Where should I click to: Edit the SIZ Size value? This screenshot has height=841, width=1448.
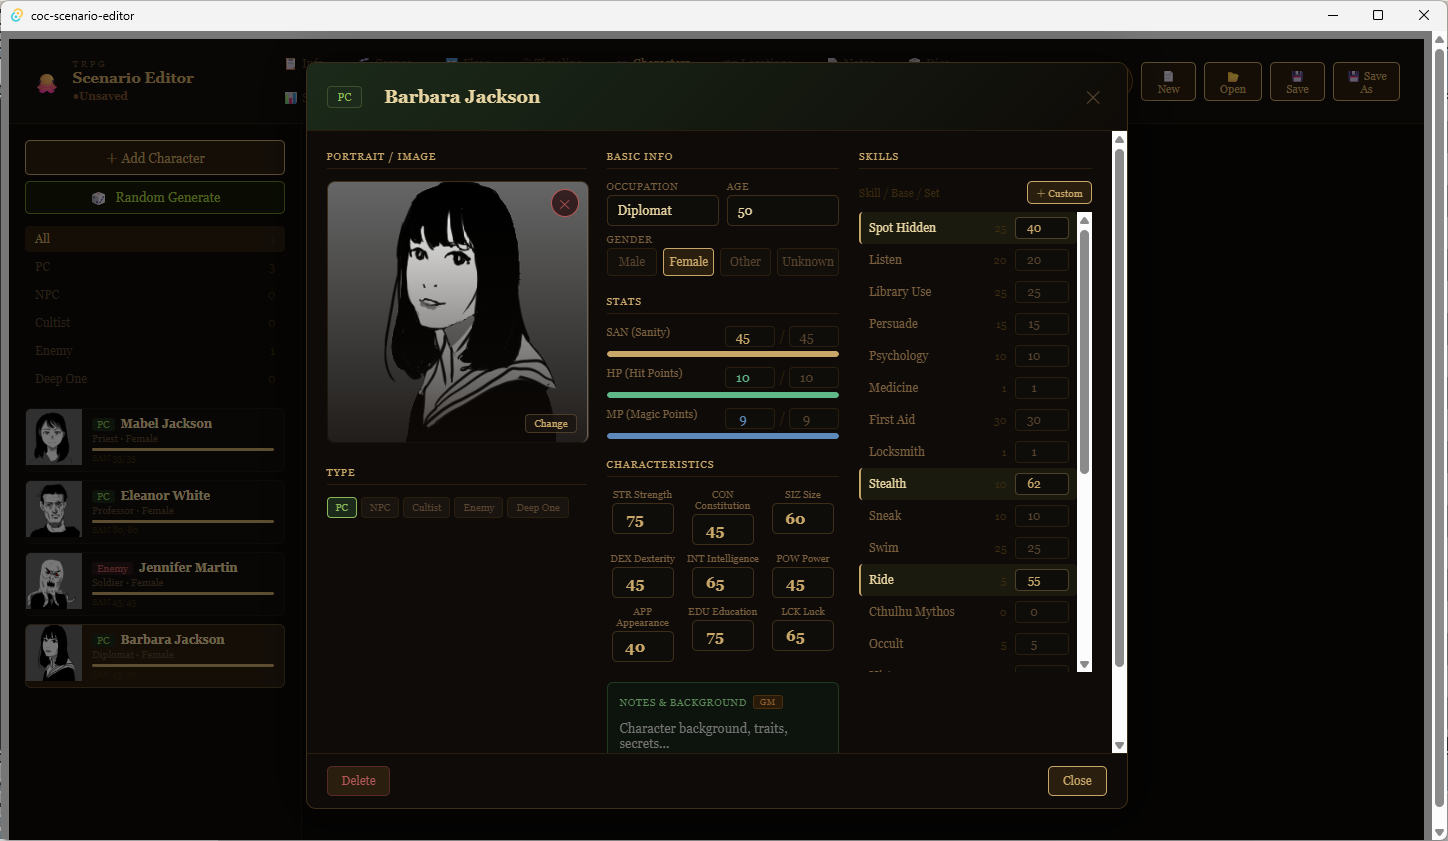(803, 519)
